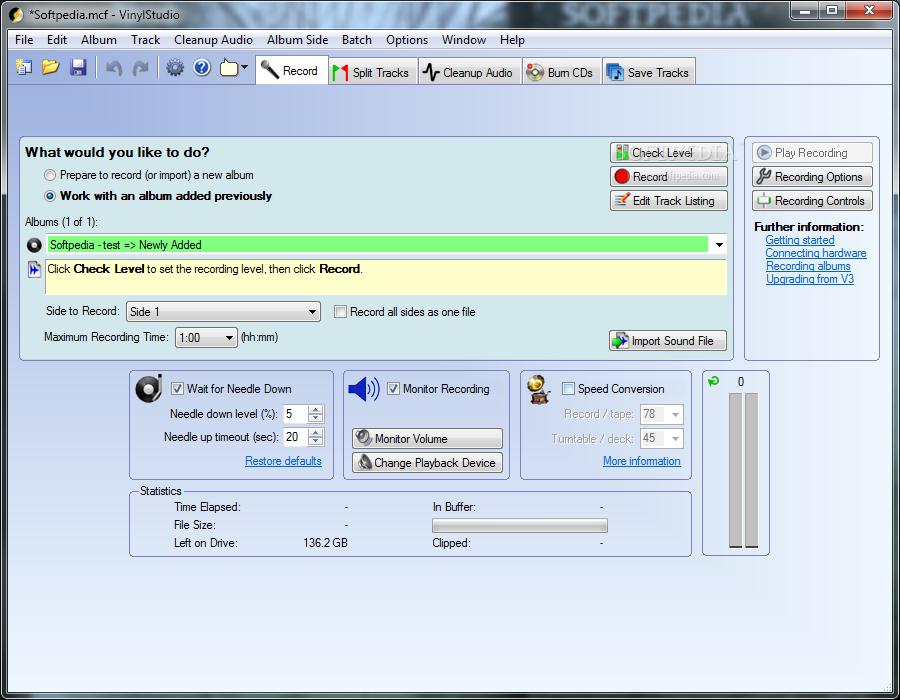The width and height of the screenshot is (900, 700).
Task: Open the Options menu
Action: tap(407, 40)
